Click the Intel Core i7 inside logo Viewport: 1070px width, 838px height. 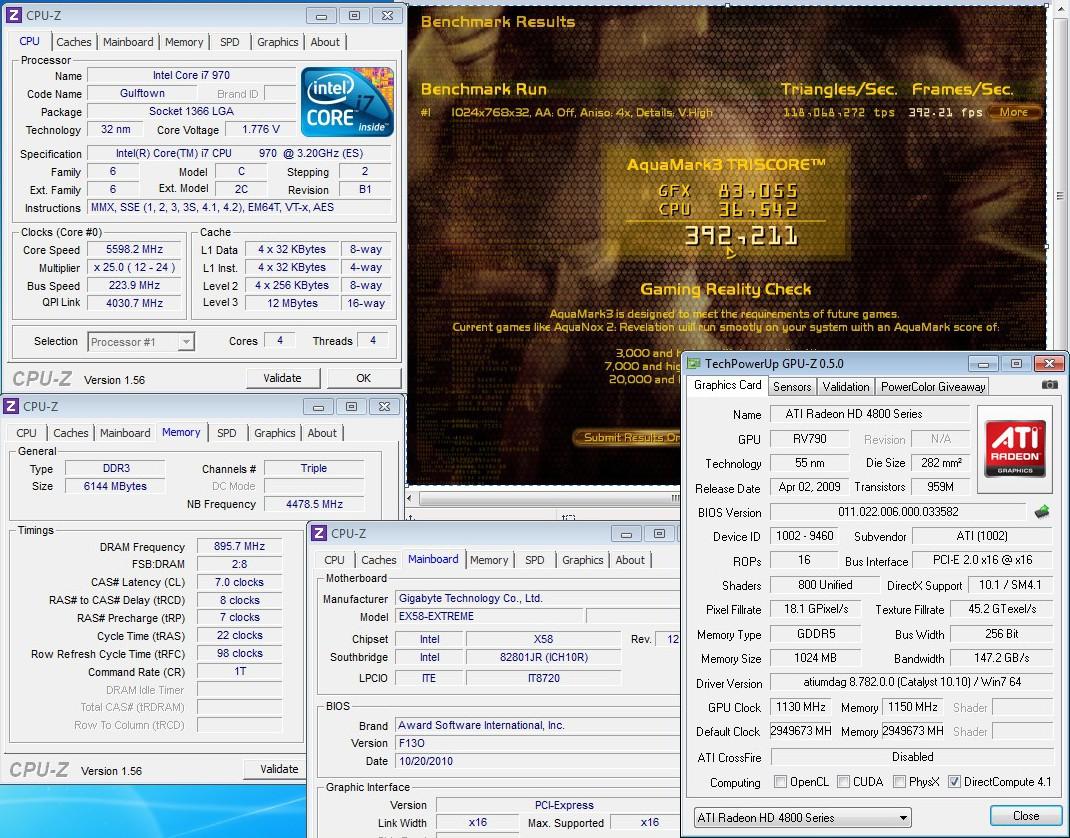(347, 102)
